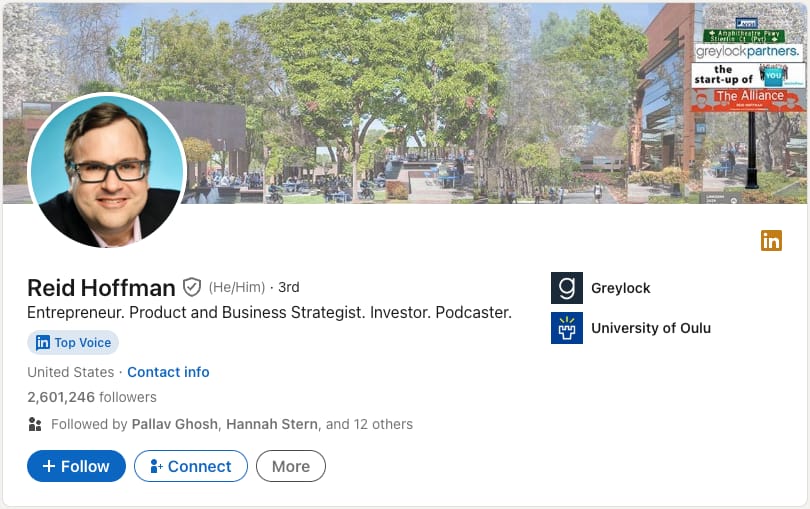Click The Alliance sign in banner

(x=749, y=100)
